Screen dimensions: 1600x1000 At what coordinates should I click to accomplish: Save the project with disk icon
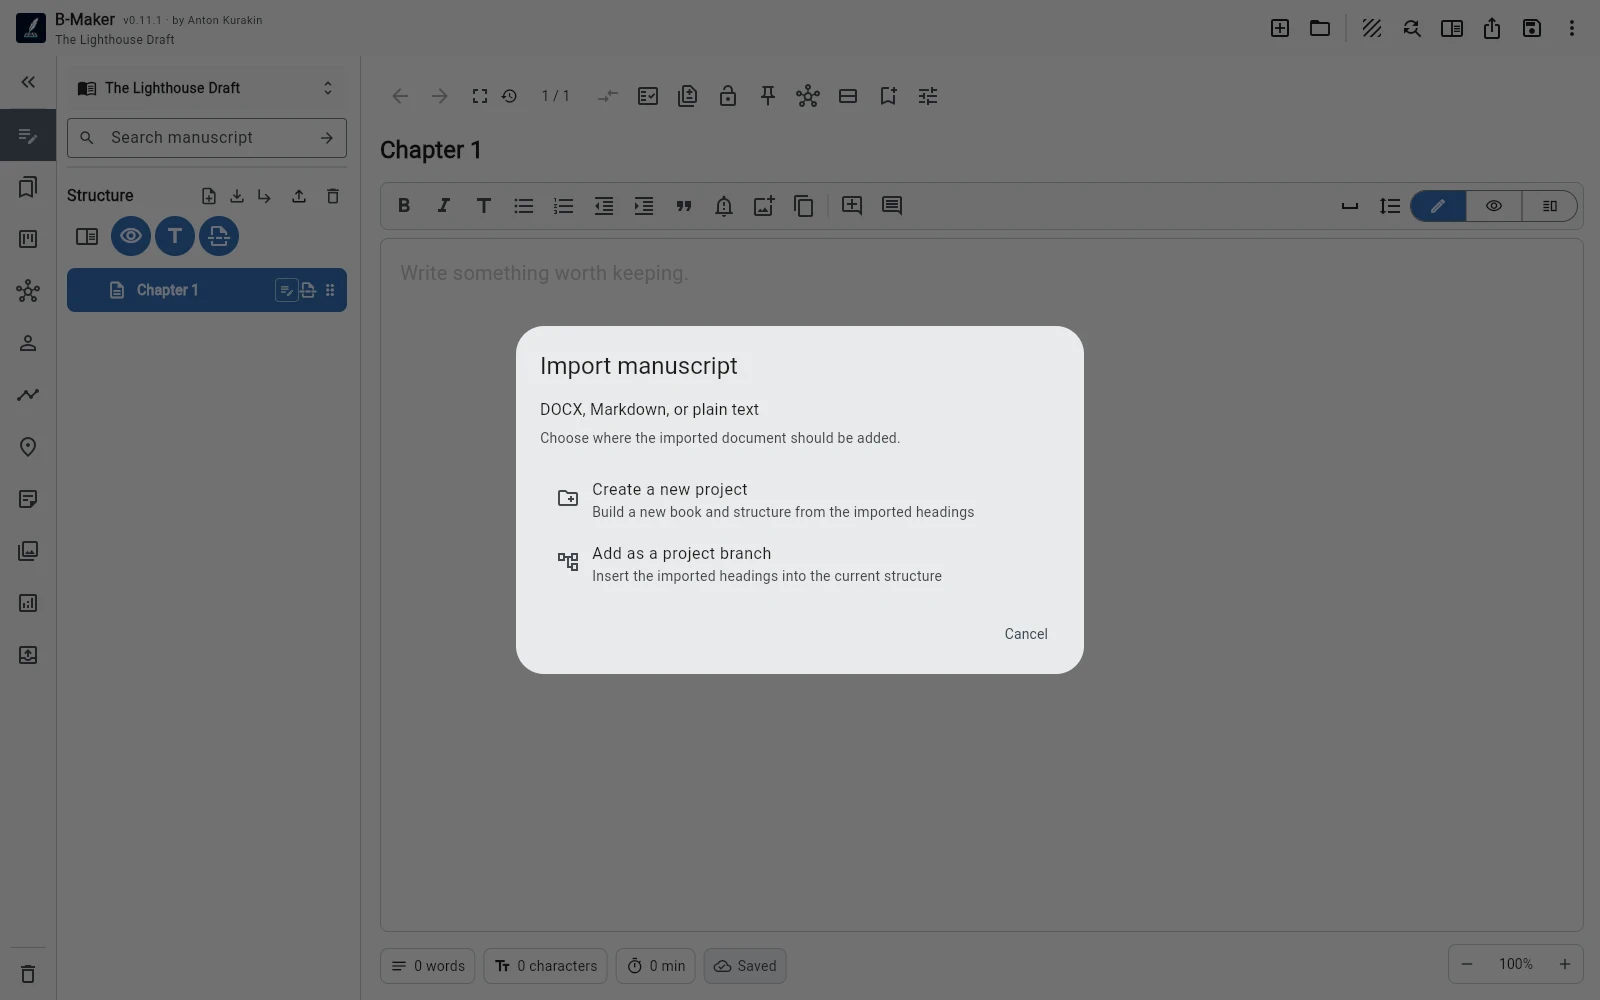(x=1532, y=28)
